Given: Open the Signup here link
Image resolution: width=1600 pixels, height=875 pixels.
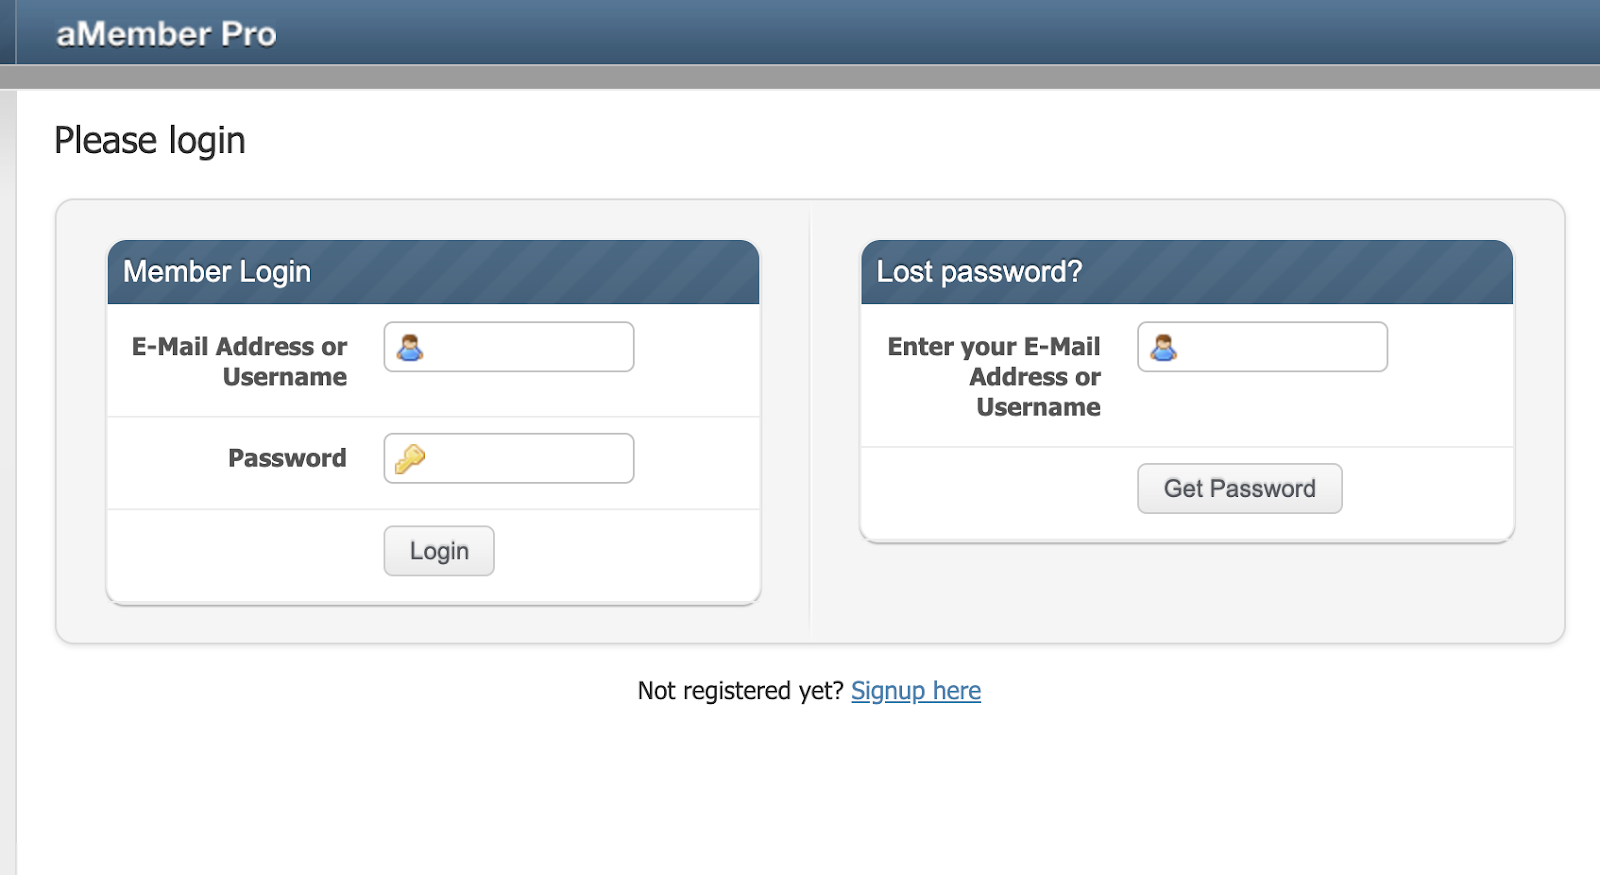Looking at the screenshot, I should (915, 691).
